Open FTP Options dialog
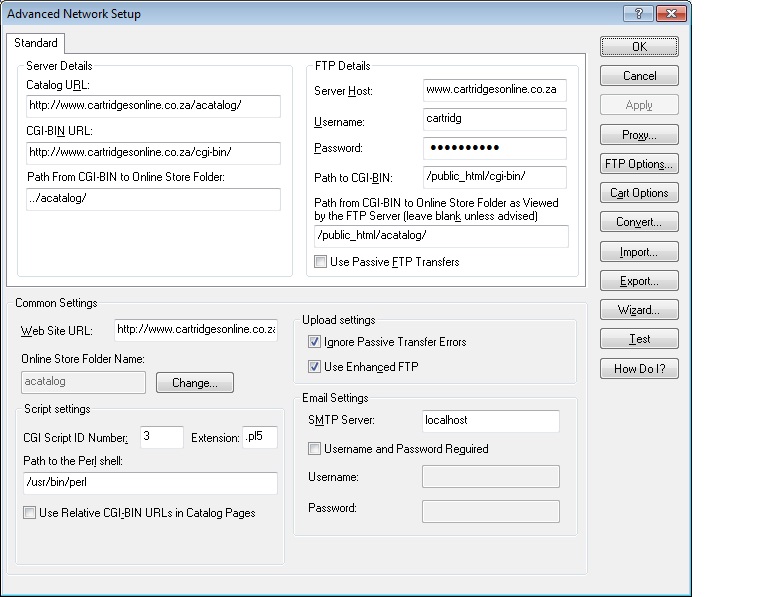 click(639, 164)
